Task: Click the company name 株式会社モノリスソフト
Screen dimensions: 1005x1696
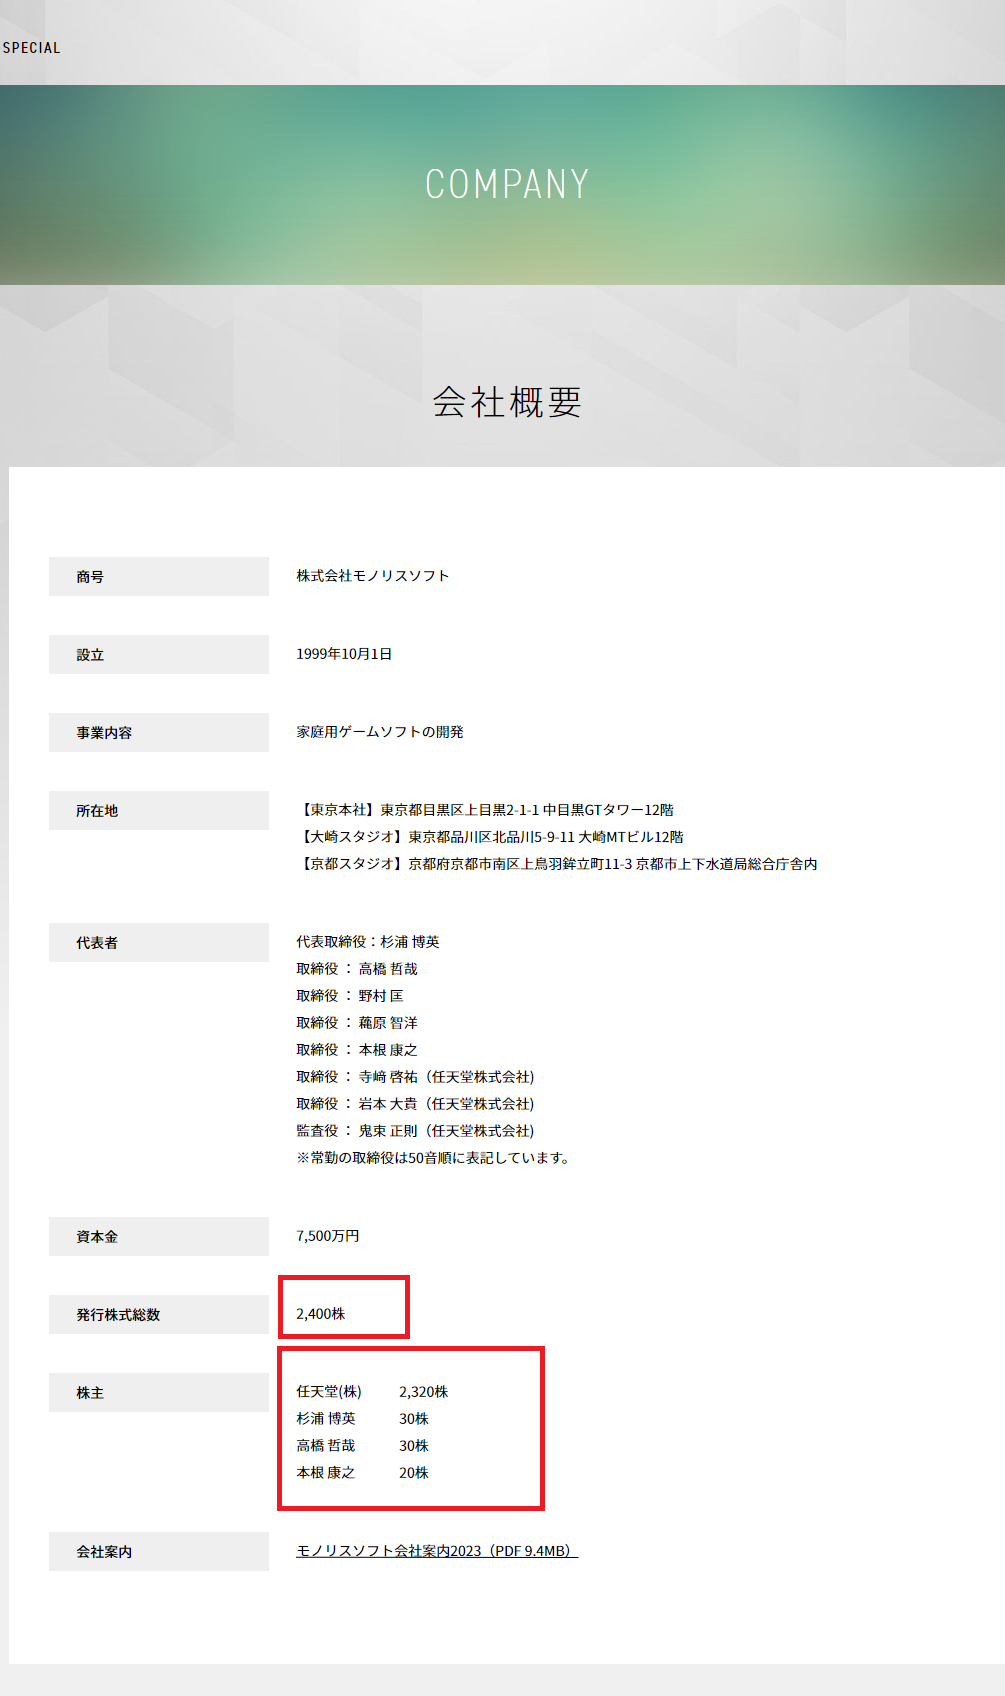Action: (x=373, y=576)
